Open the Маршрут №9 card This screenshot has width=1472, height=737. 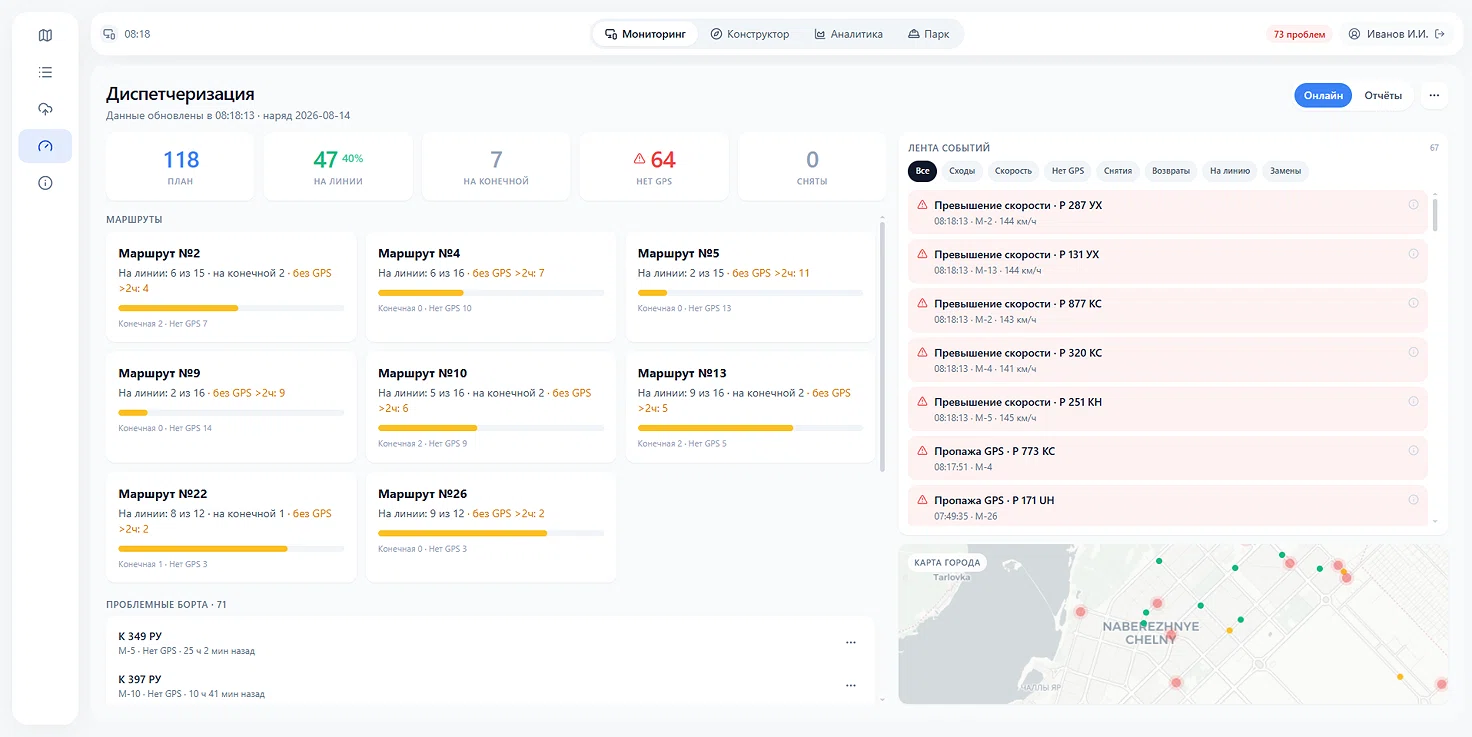[231, 407]
